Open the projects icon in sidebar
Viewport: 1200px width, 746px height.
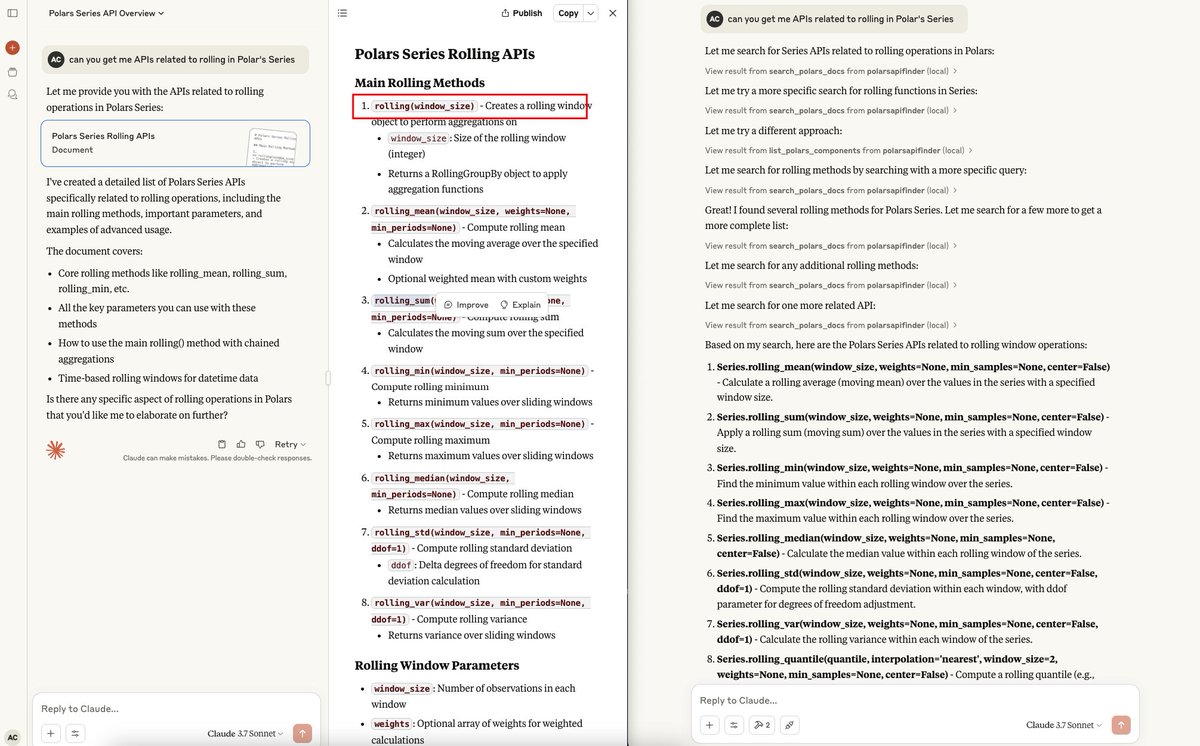pos(12,72)
